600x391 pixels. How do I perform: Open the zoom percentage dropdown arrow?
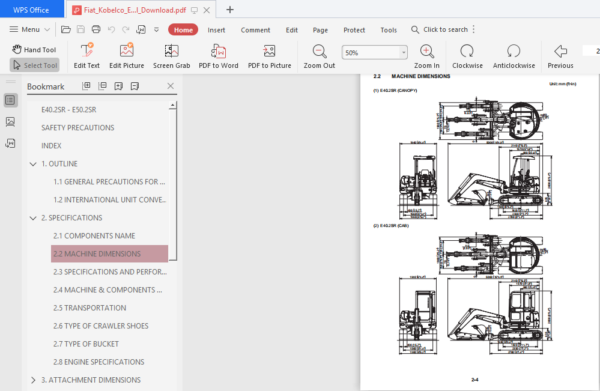pyautogui.click(x=403, y=52)
